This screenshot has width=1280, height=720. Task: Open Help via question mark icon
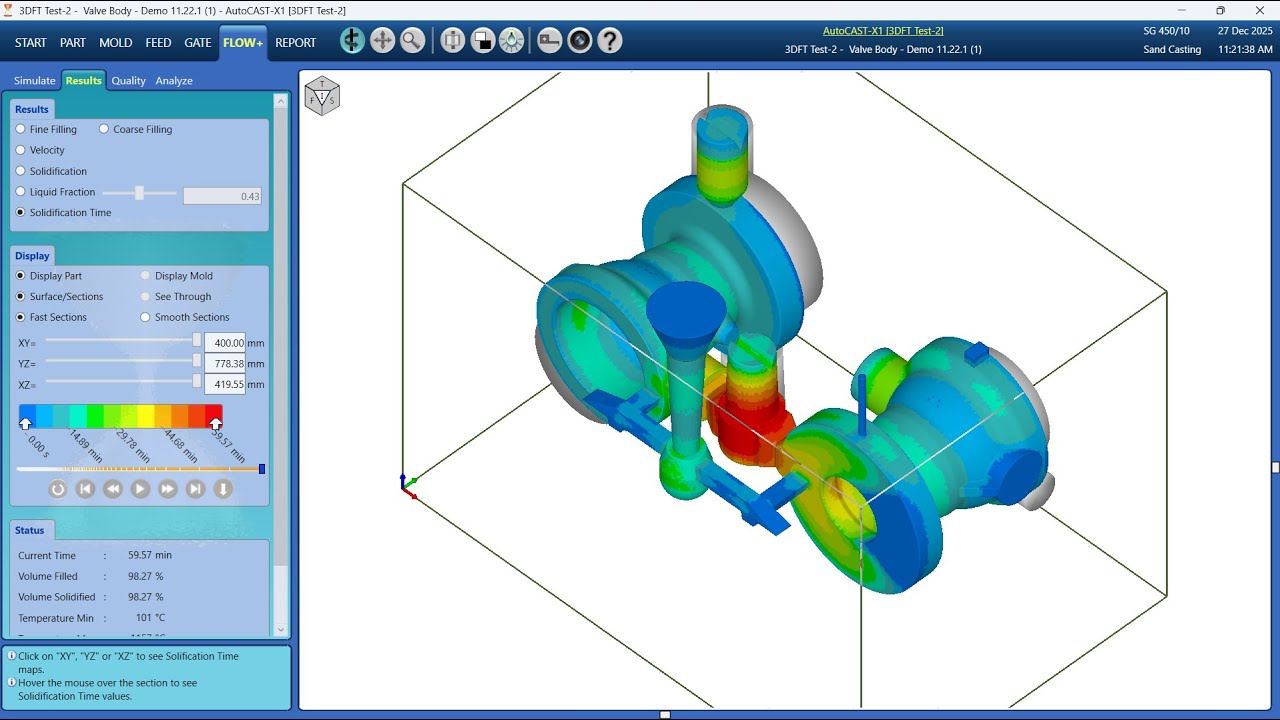[x=610, y=41]
